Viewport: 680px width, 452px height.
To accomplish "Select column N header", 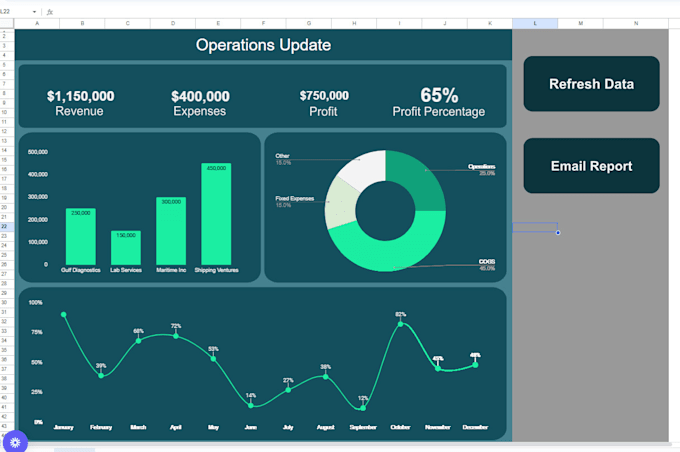I will pos(636,23).
